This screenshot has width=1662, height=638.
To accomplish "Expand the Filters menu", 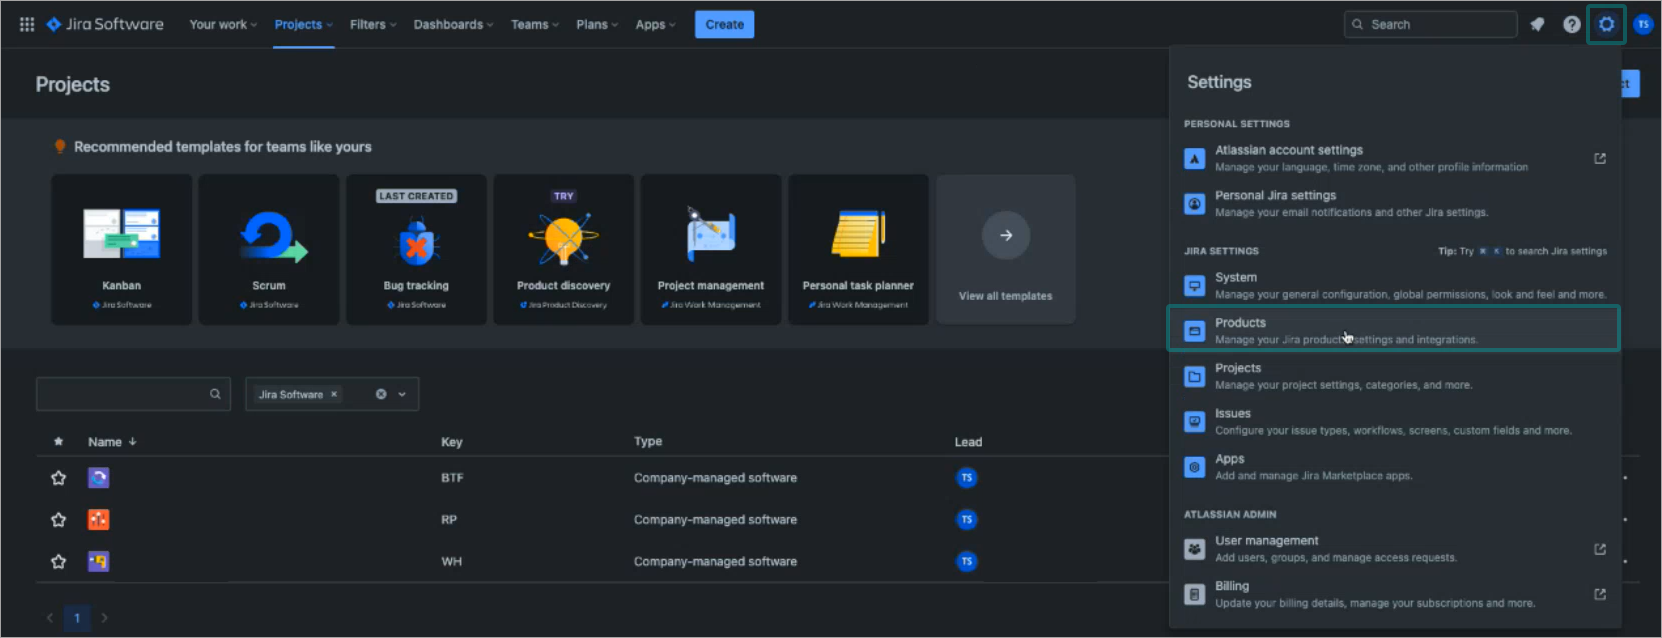I will tap(373, 24).
